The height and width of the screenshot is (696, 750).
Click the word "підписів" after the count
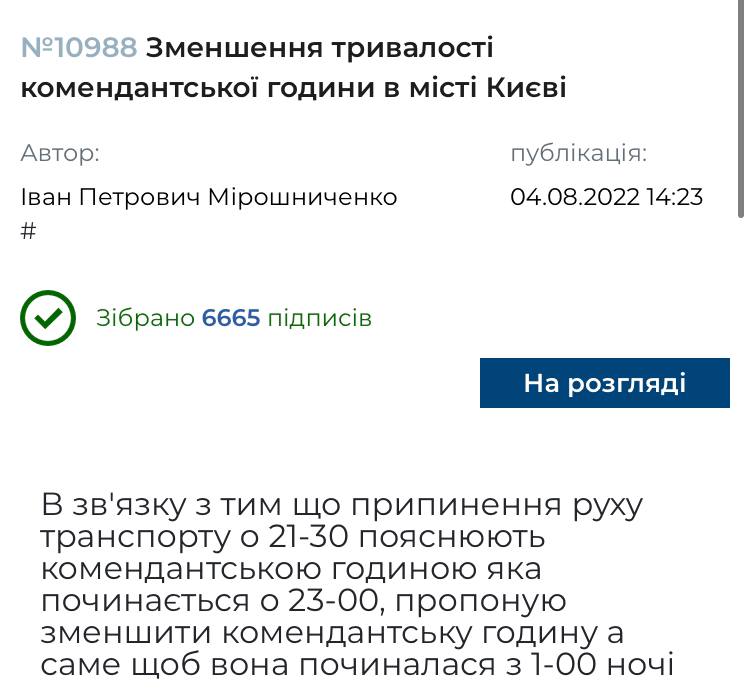tap(320, 318)
